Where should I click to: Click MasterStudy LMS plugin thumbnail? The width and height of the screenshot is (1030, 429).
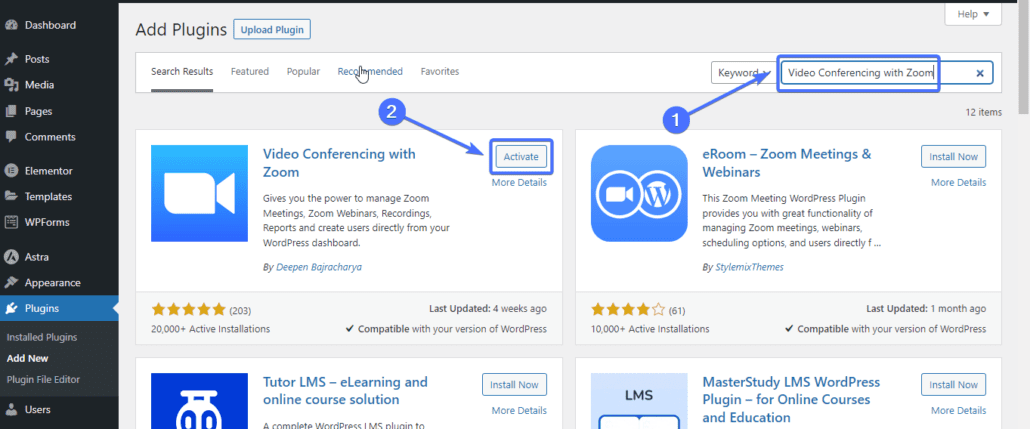coord(639,401)
